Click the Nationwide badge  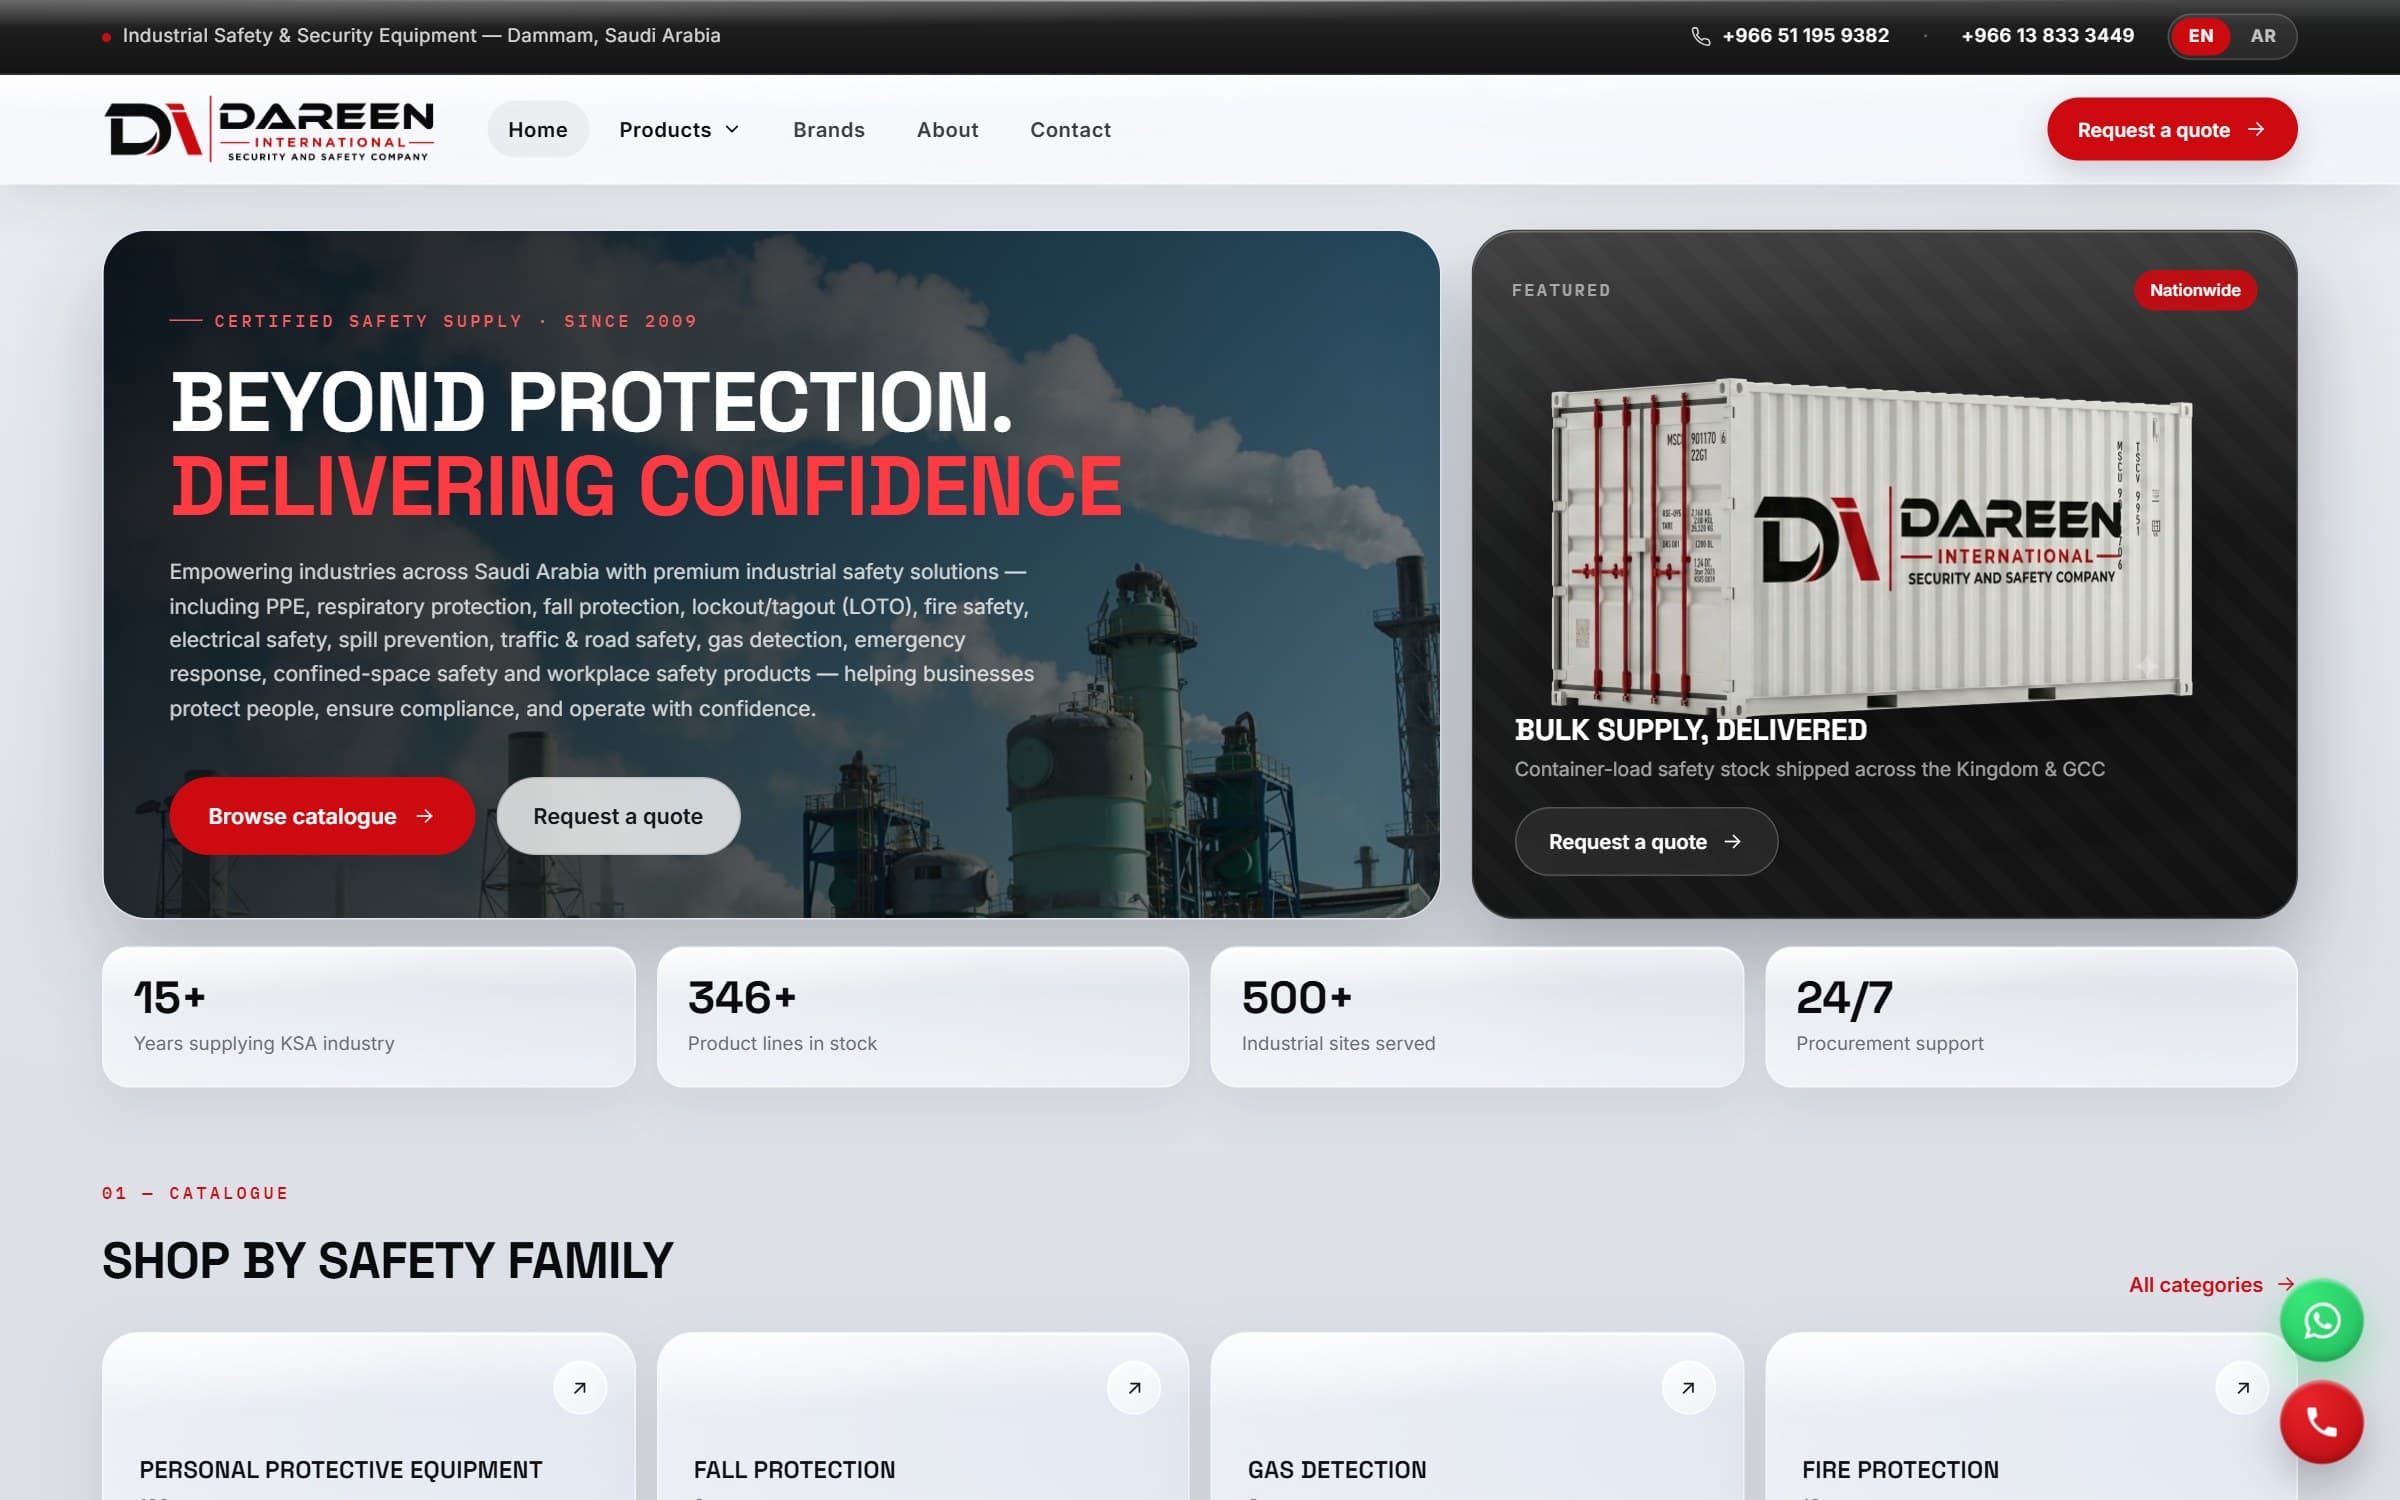pos(2195,290)
